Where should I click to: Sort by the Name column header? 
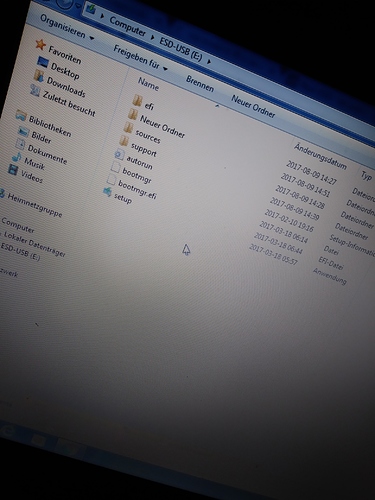[148, 84]
